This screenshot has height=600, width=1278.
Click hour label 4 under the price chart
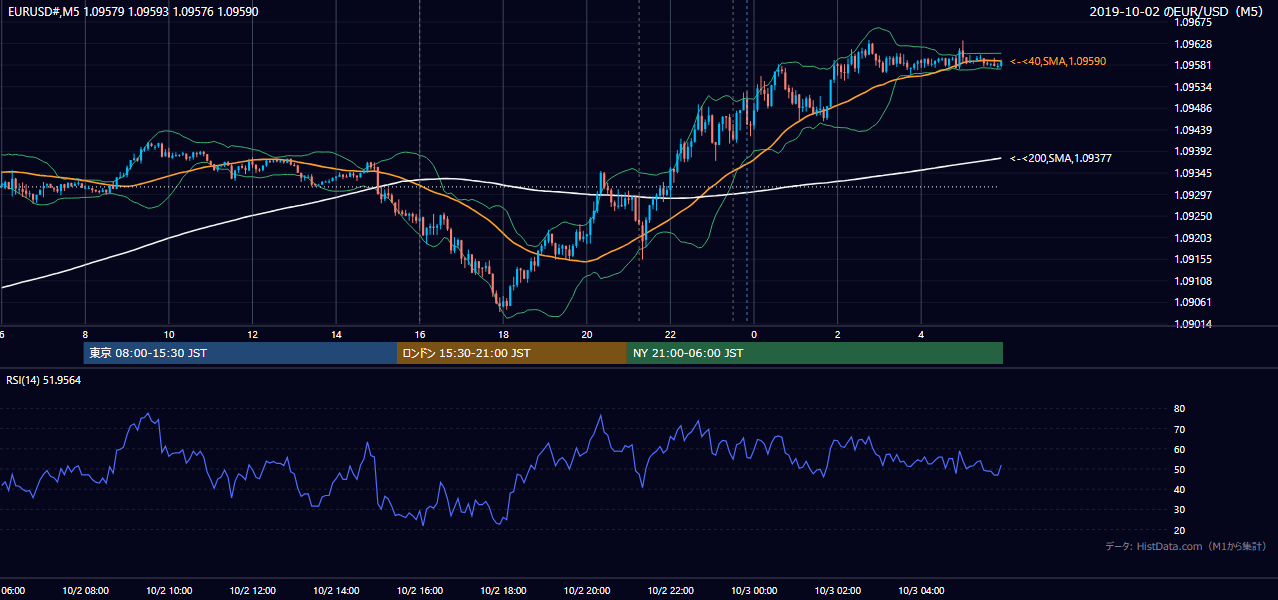tap(921, 335)
